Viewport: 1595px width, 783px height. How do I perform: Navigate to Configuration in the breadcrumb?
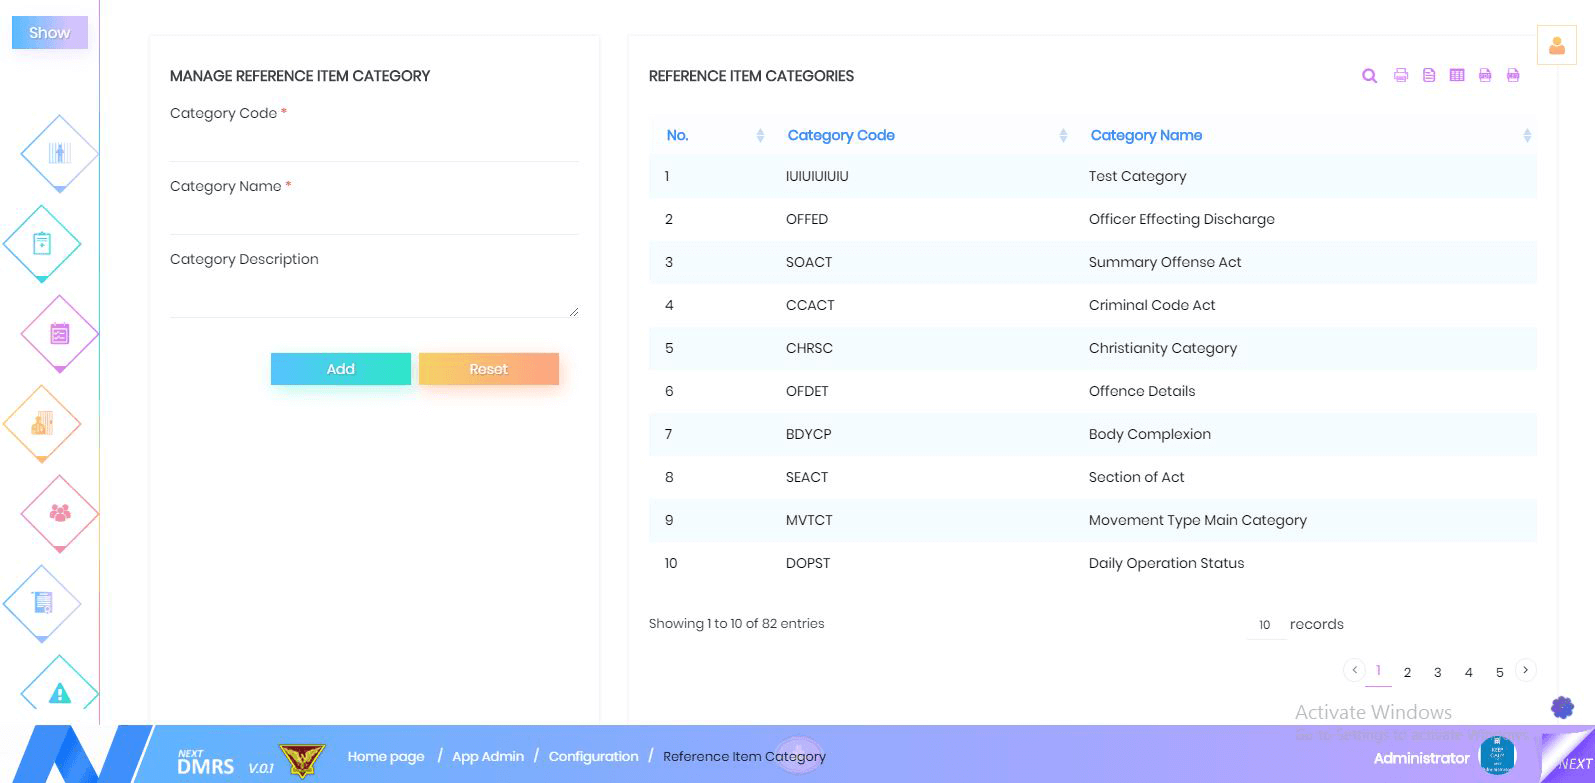point(593,756)
